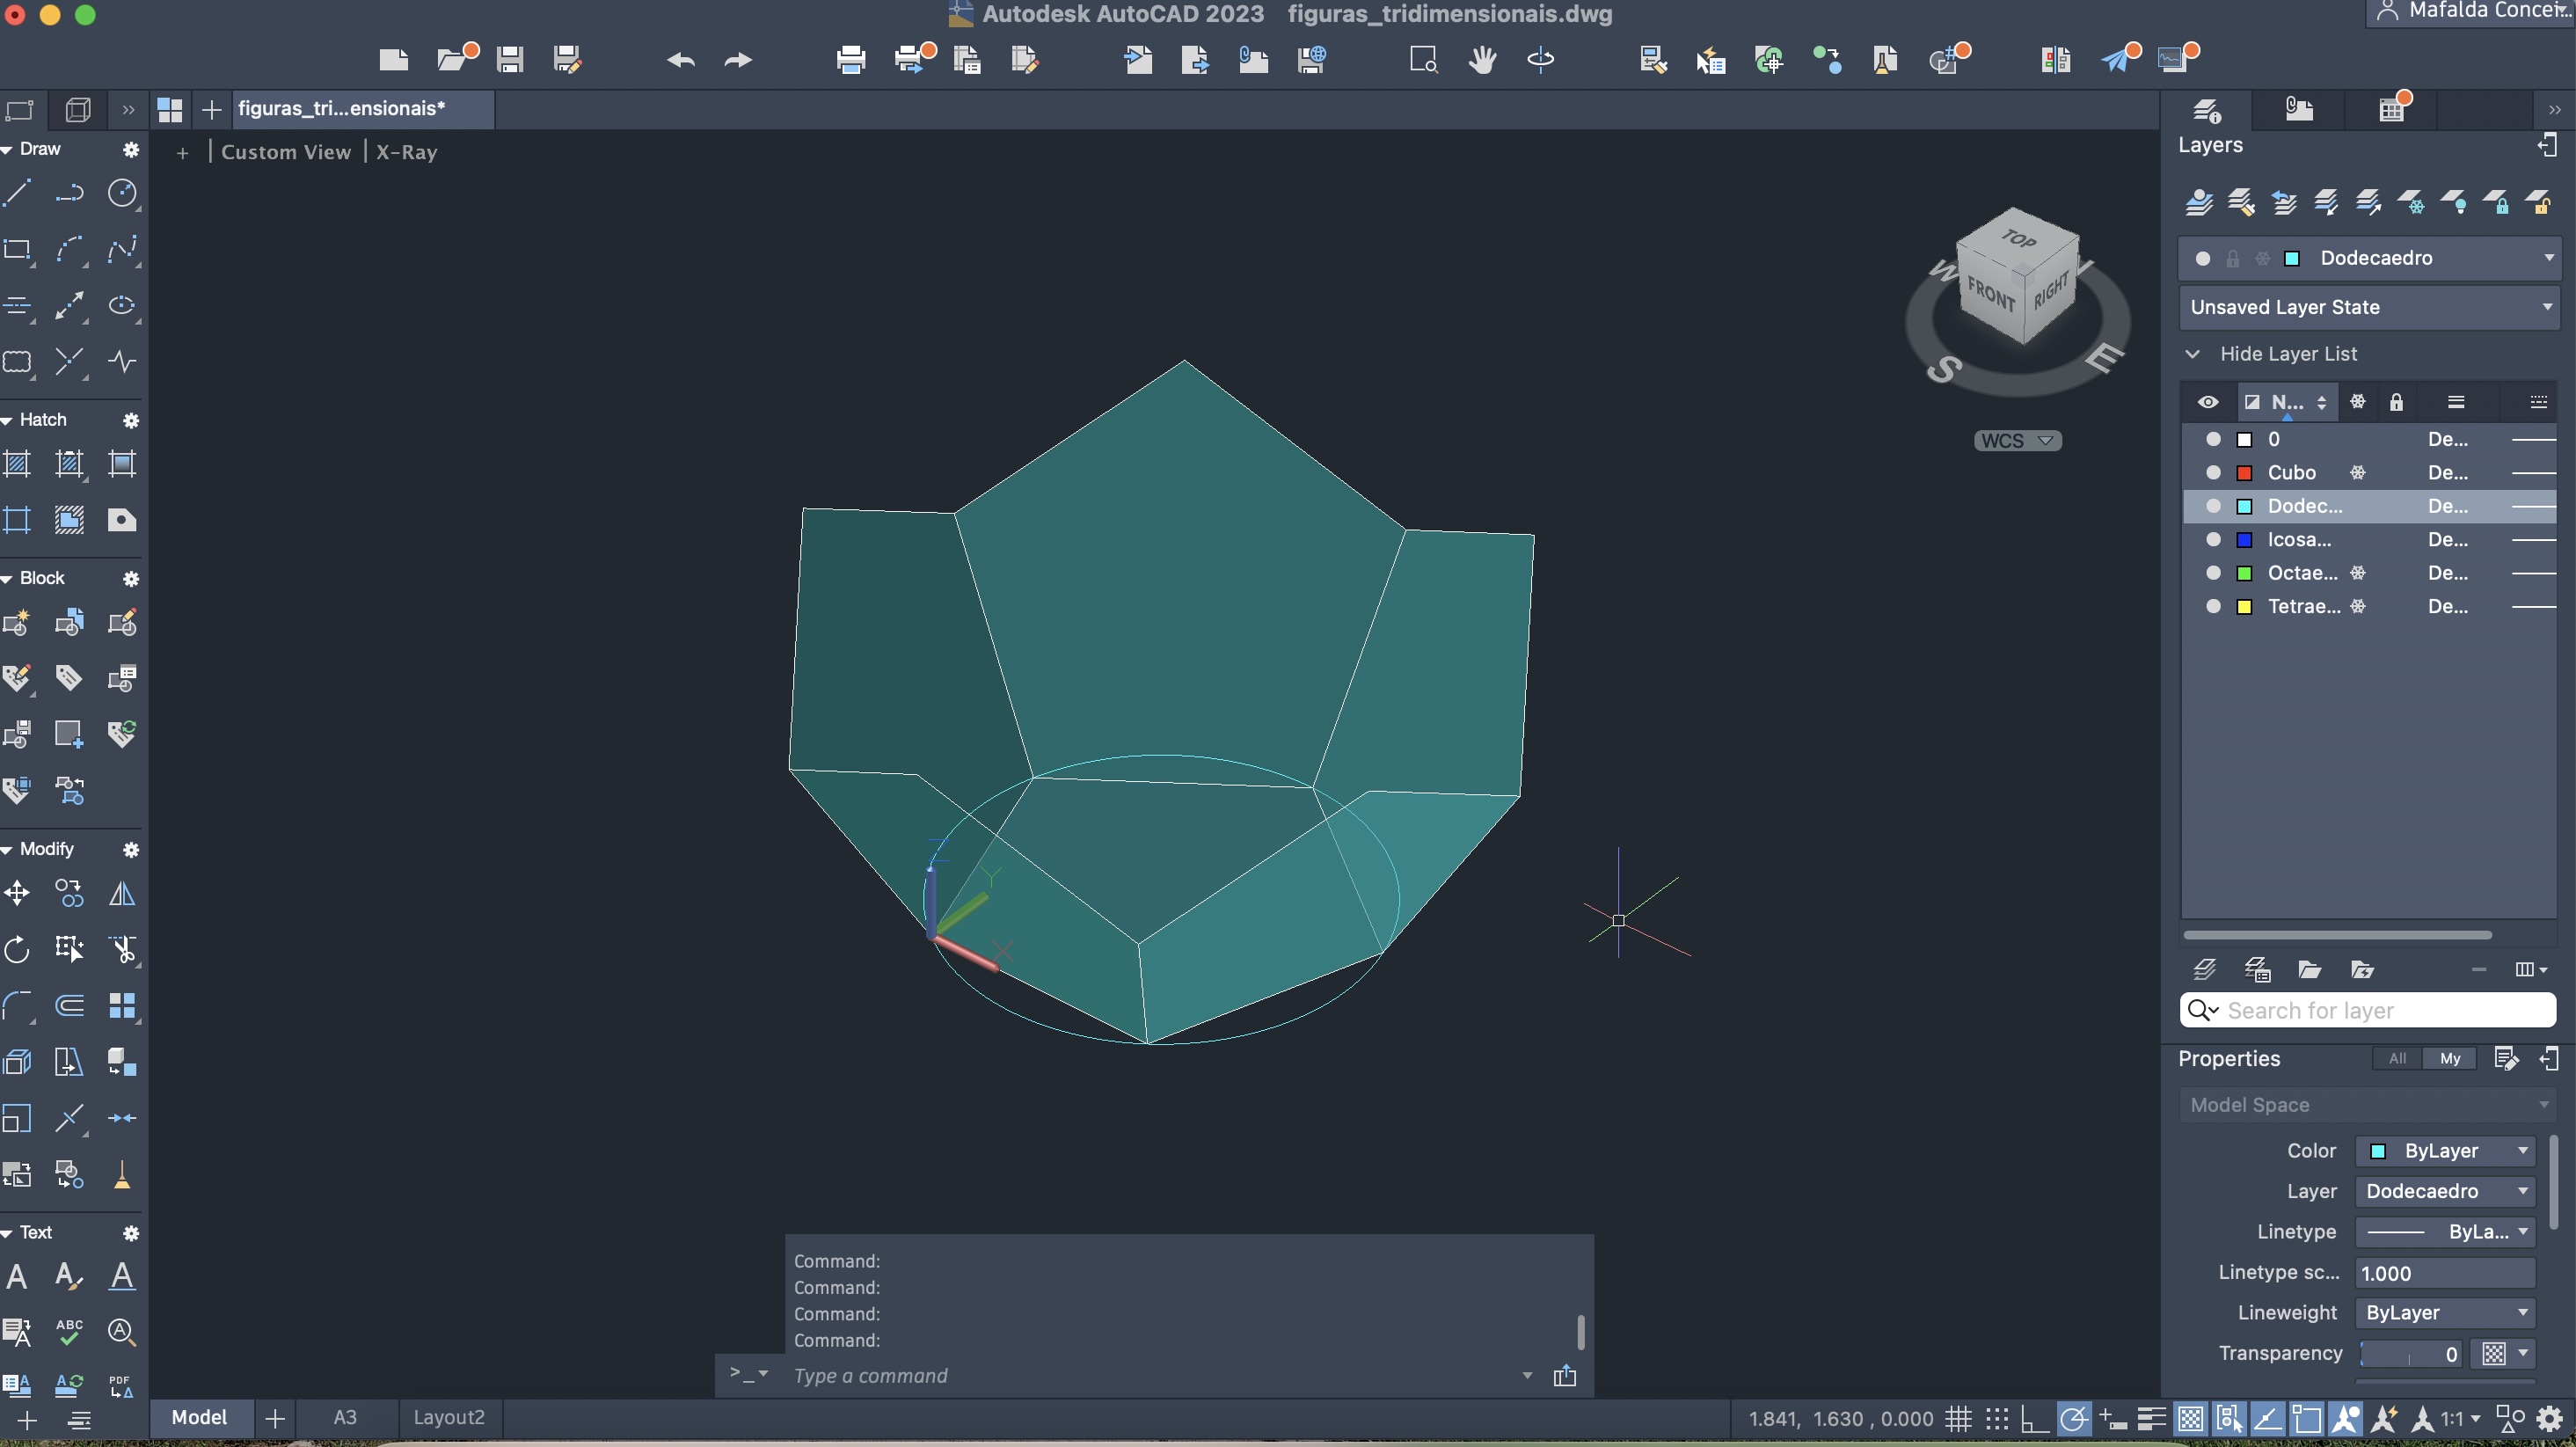Click the Undo arrow in the top toolbar
The width and height of the screenshot is (2576, 1447).
pos(680,60)
